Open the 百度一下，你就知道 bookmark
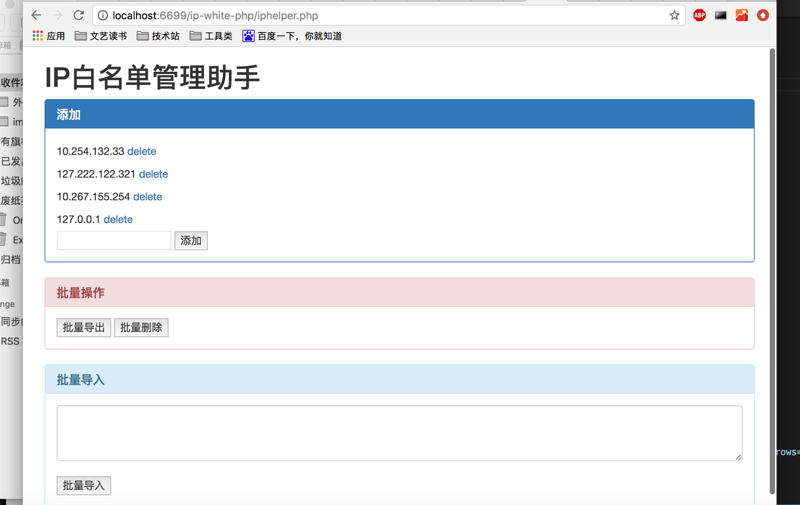The image size is (800, 505). [292, 36]
